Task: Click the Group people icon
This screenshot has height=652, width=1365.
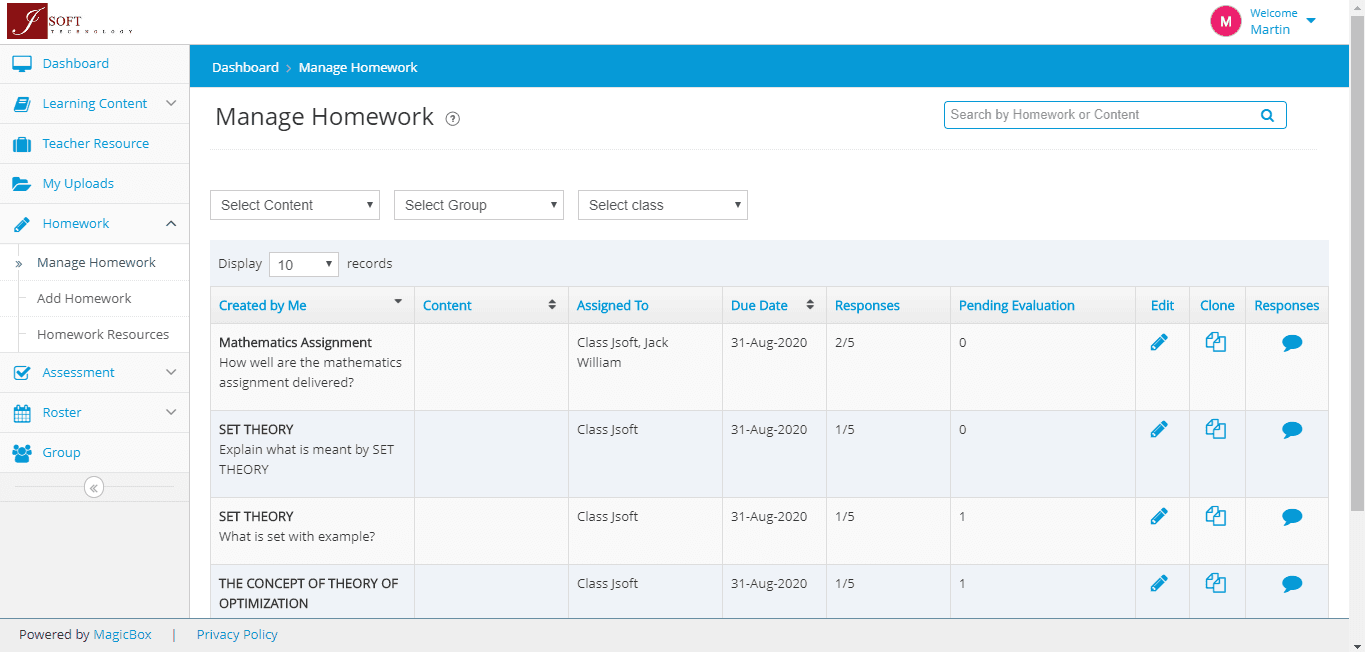Action: tap(22, 453)
